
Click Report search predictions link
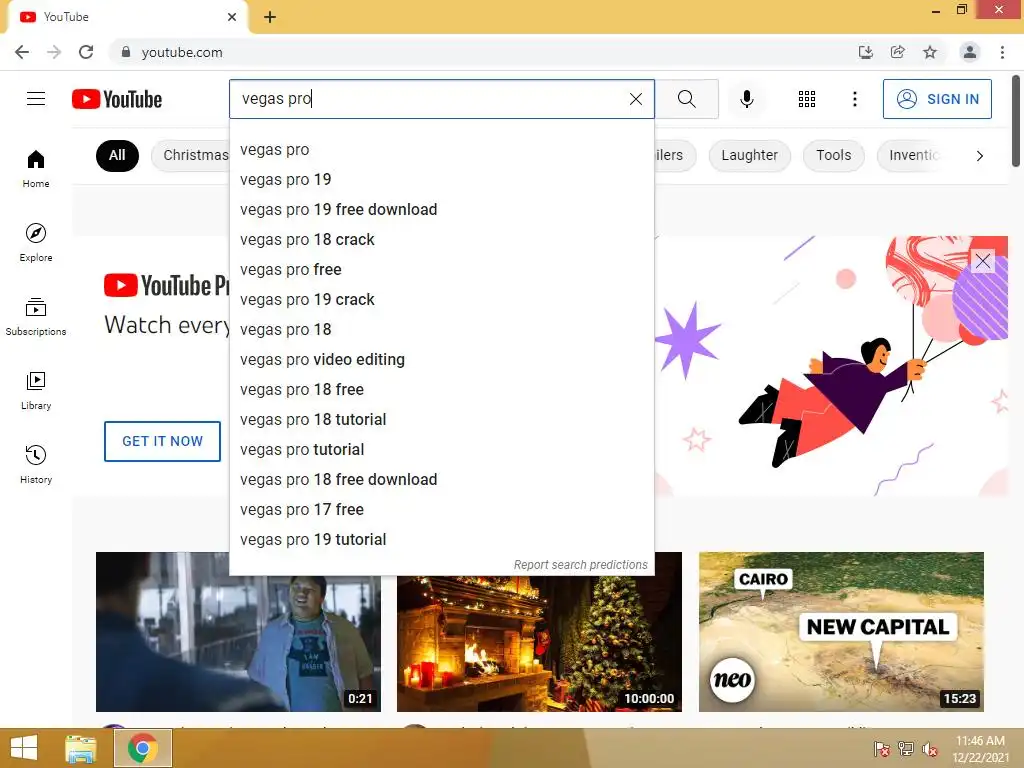581,564
